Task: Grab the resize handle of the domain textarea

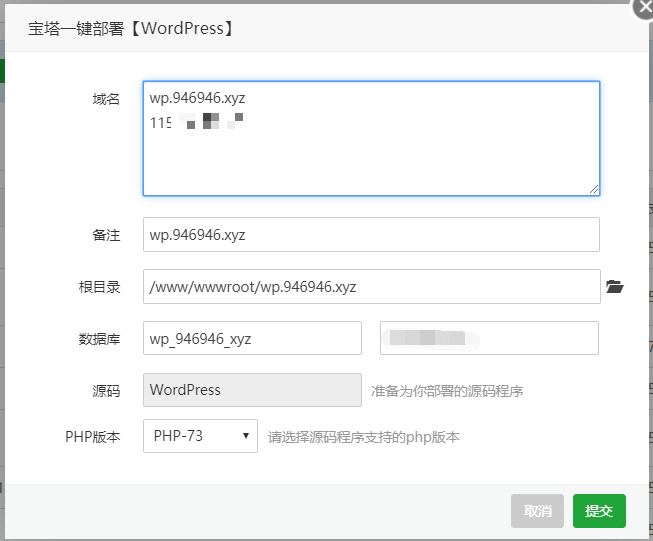Action: click(x=594, y=189)
